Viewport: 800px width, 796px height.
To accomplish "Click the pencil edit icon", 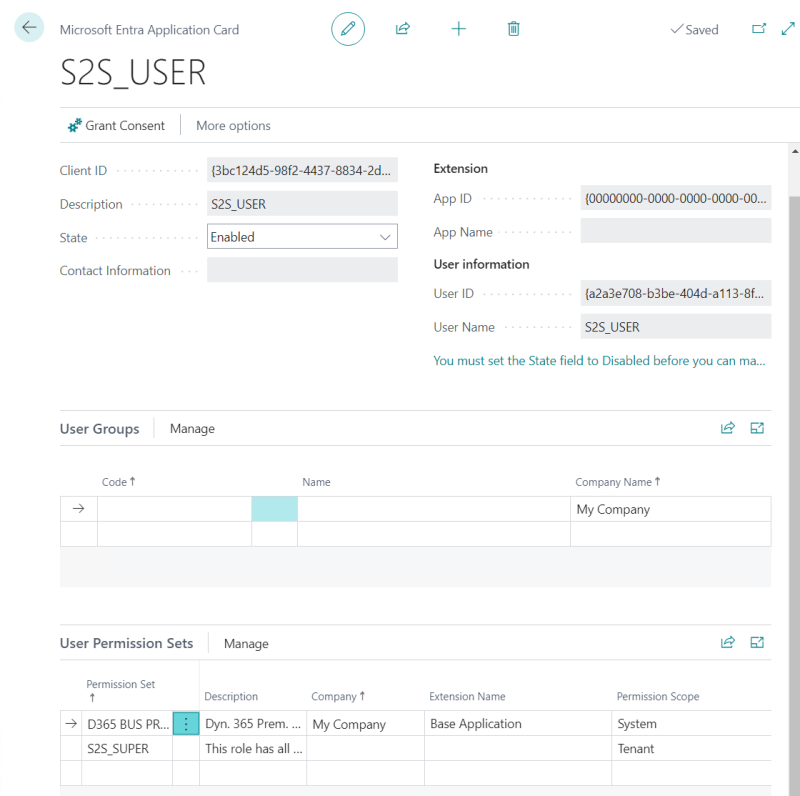I will tap(348, 29).
